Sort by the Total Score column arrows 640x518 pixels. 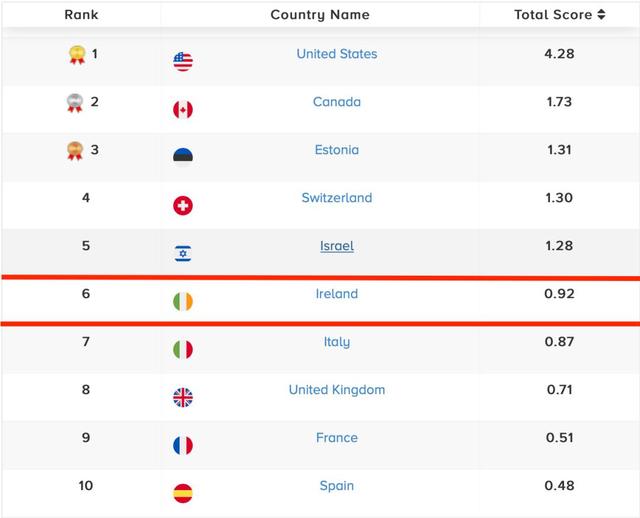601,15
